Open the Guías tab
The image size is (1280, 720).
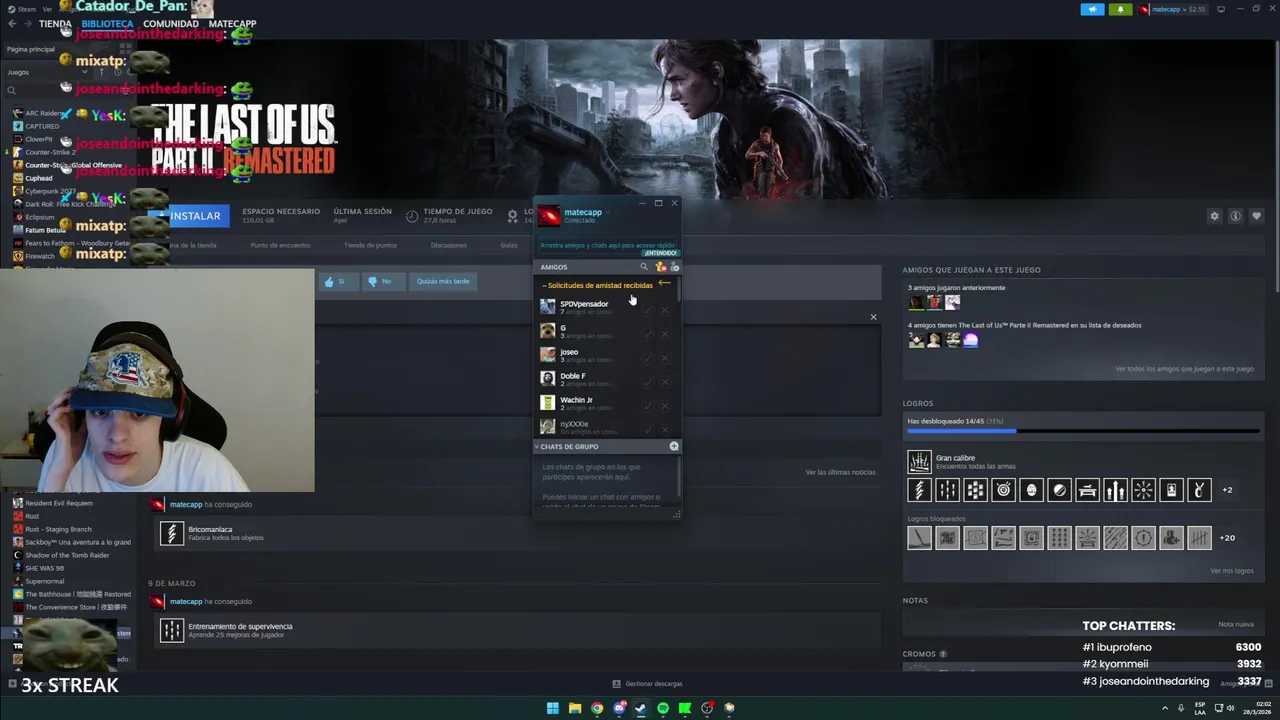509,245
